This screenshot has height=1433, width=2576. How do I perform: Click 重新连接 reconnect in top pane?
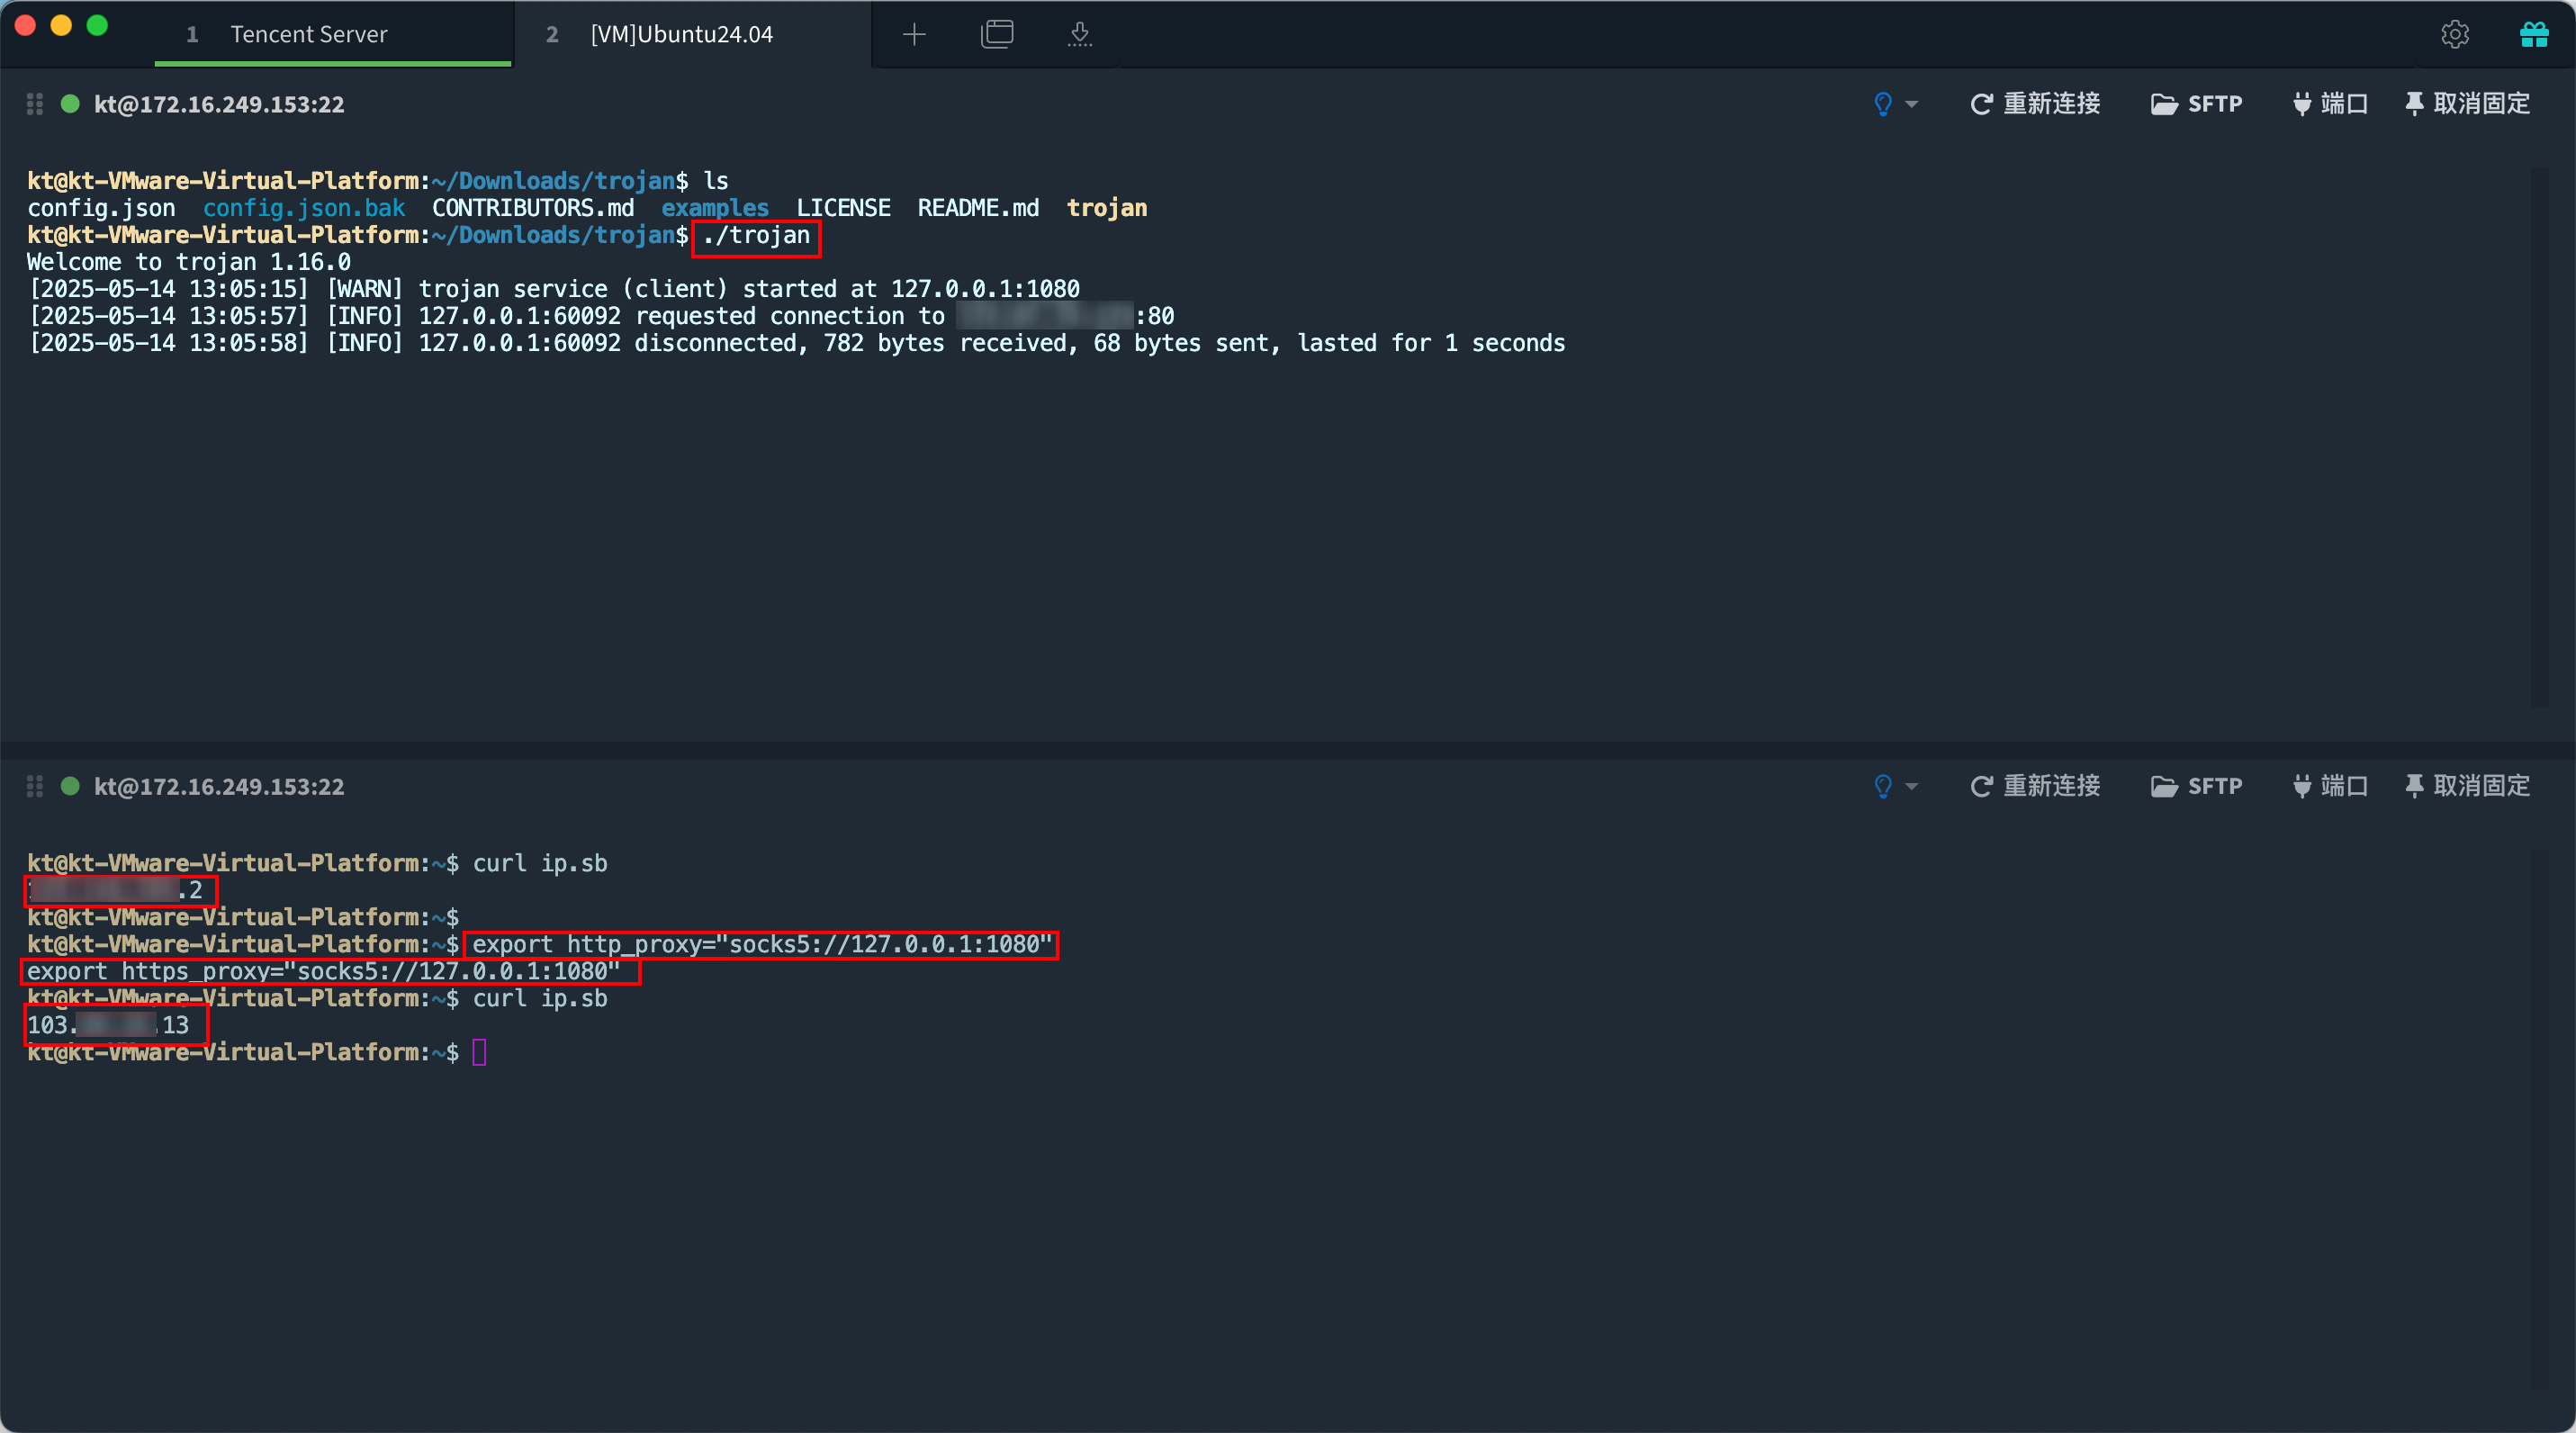(x=2035, y=104)
